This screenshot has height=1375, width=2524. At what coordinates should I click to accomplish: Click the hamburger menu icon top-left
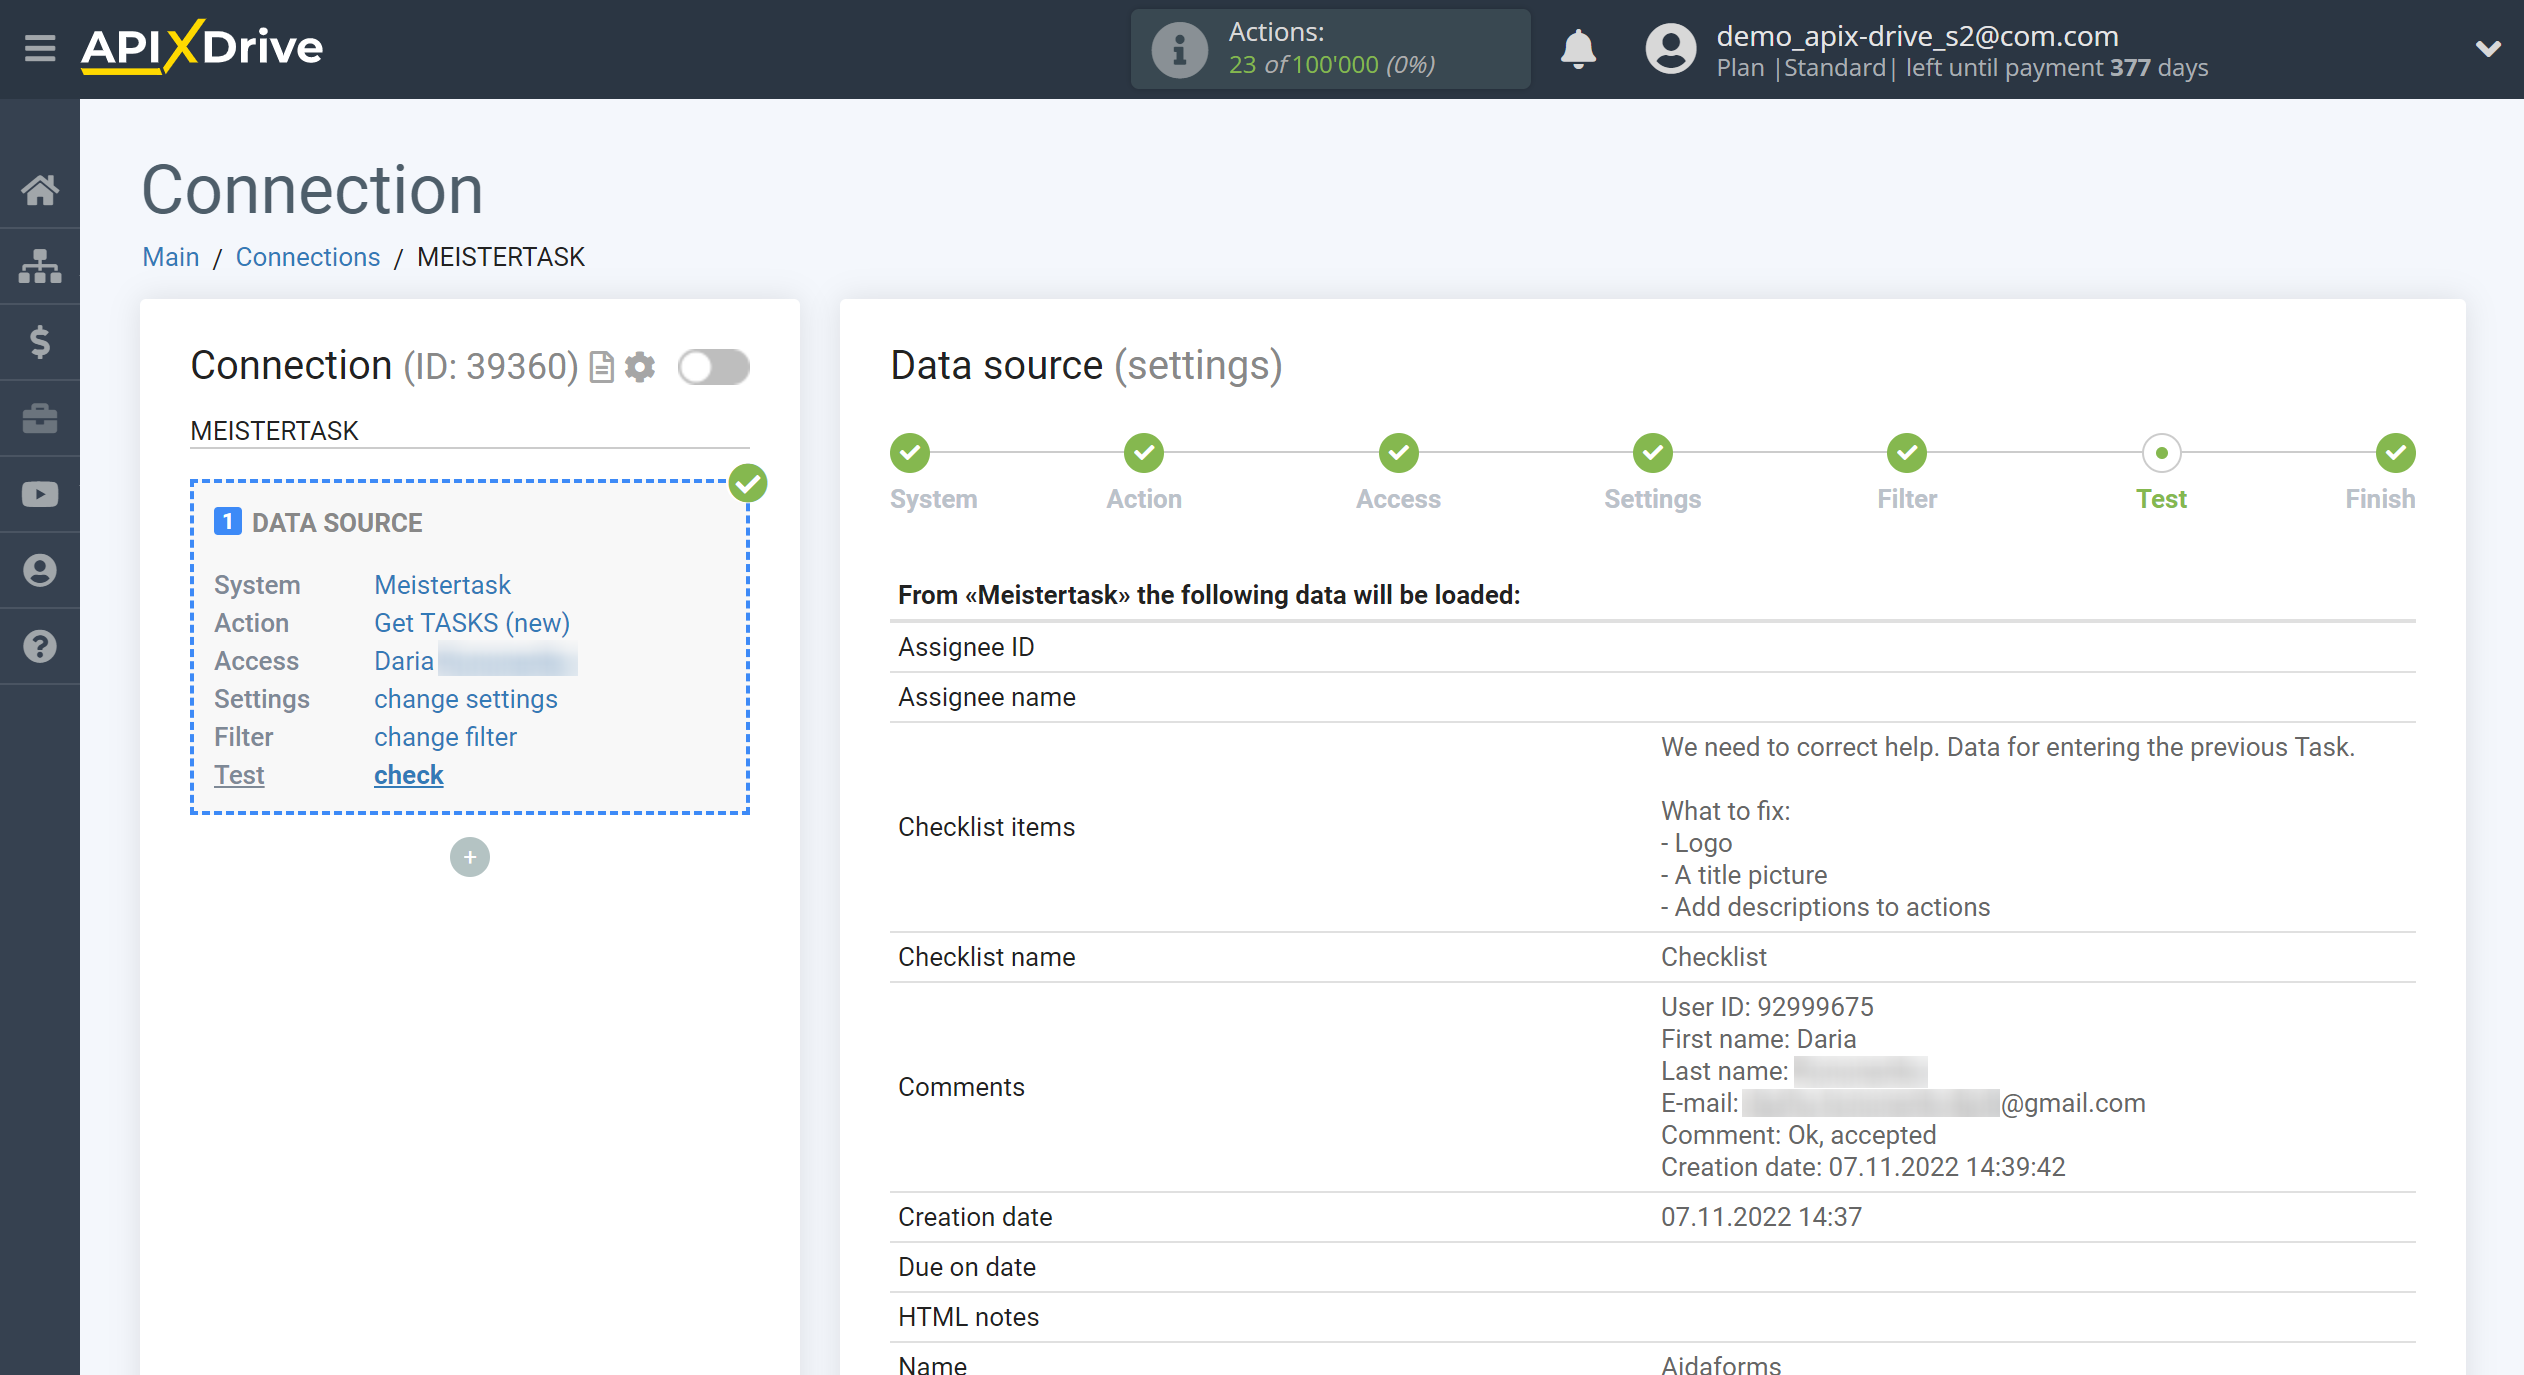tap(37, 47)
